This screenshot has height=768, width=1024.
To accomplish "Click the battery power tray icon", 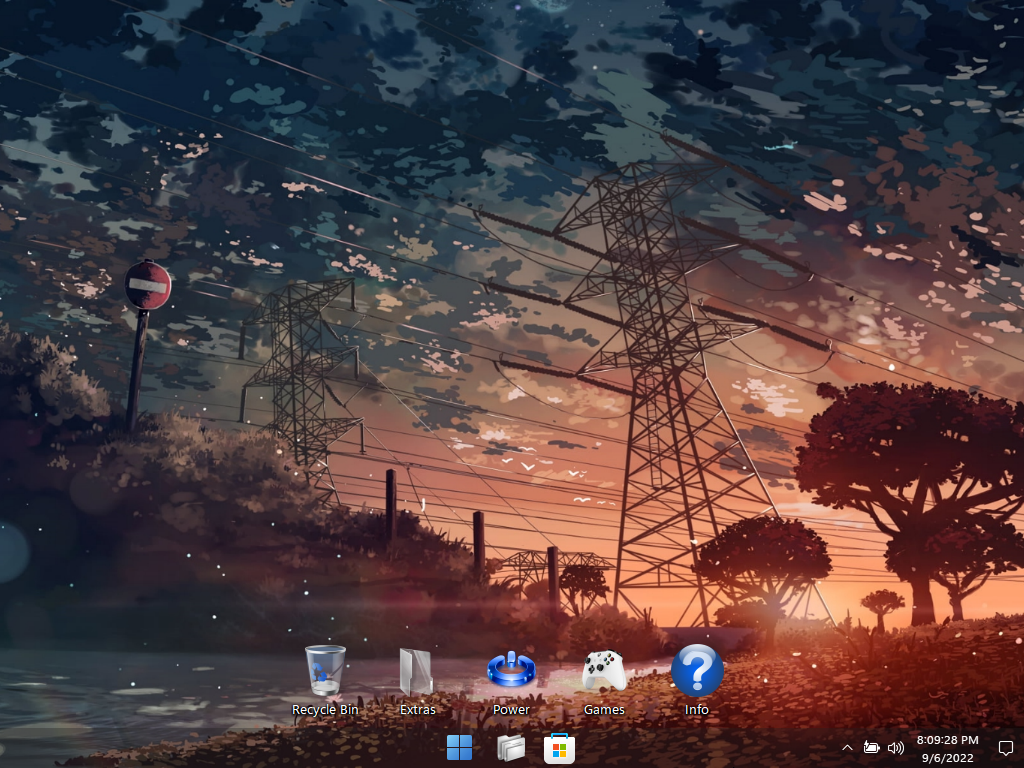I will coord(871,747).
